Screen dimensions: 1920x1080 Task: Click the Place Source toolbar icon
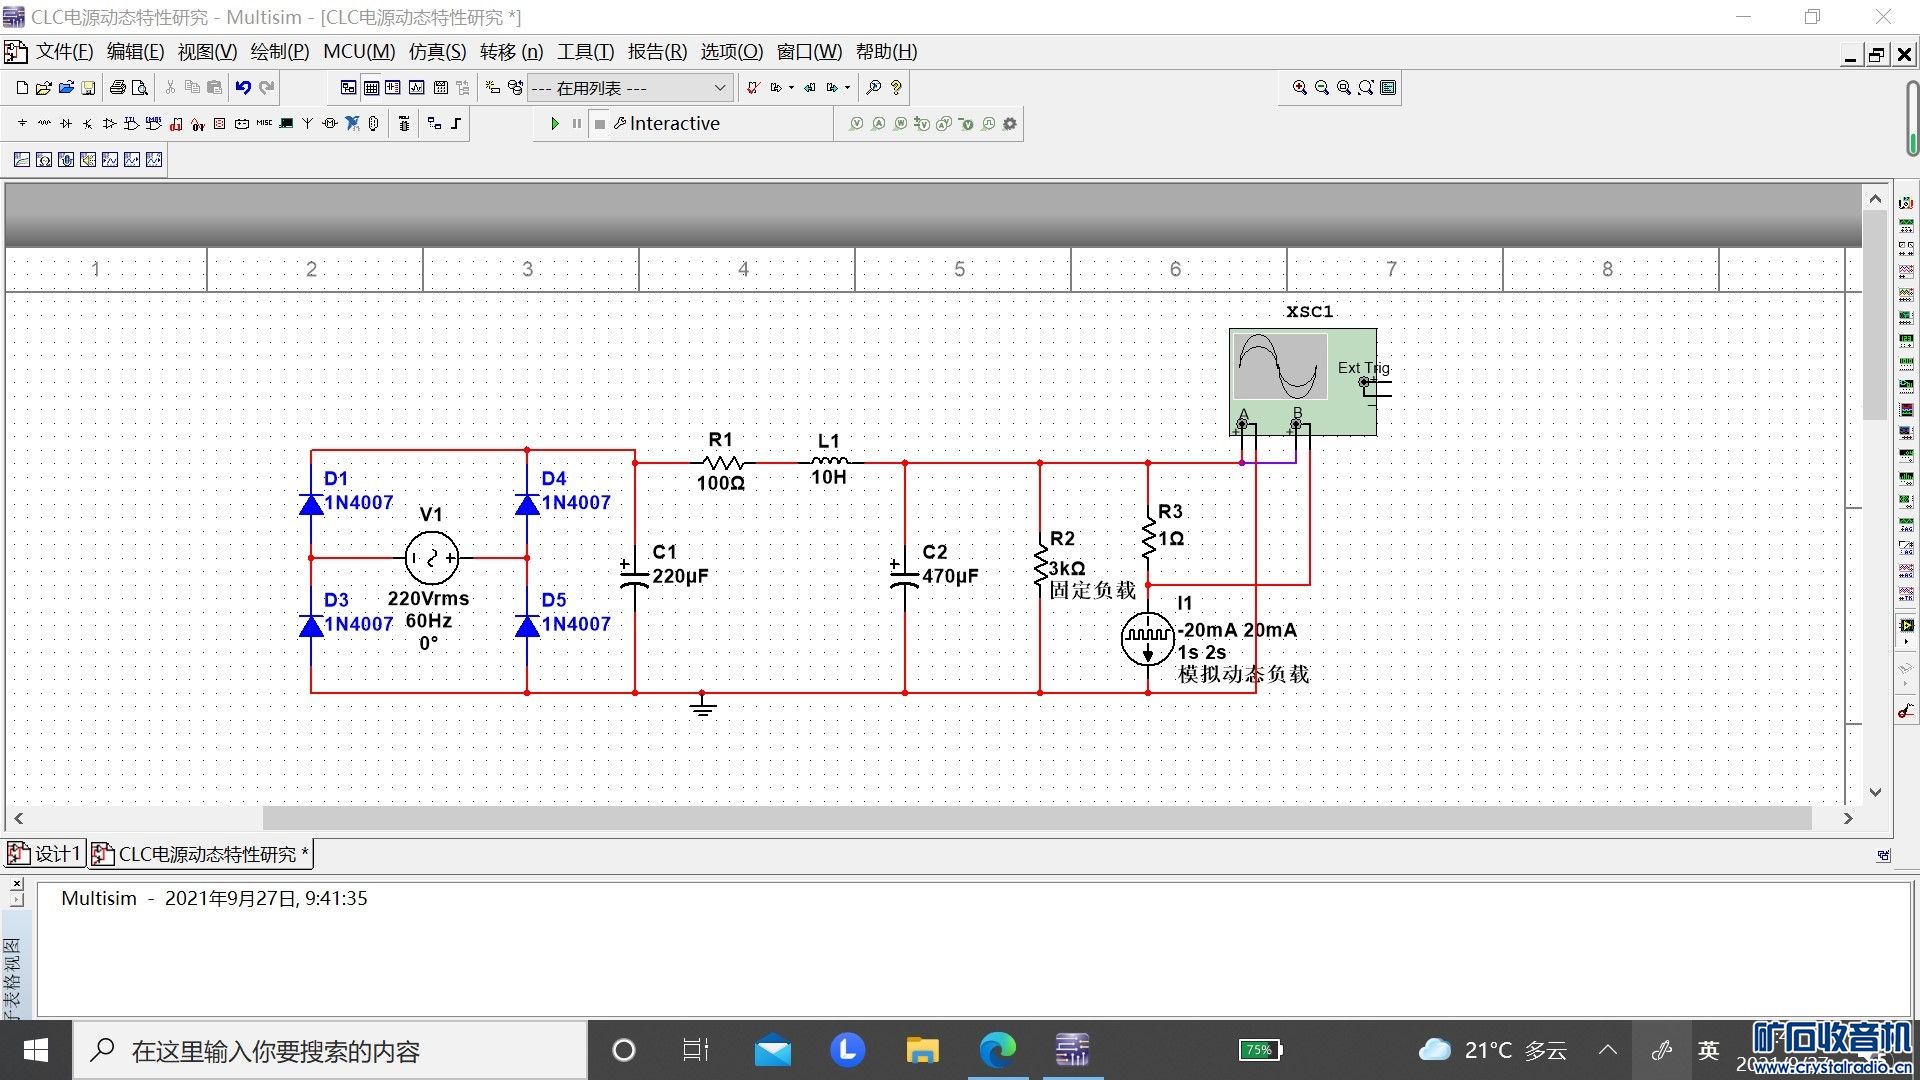[x=22, y=124]
